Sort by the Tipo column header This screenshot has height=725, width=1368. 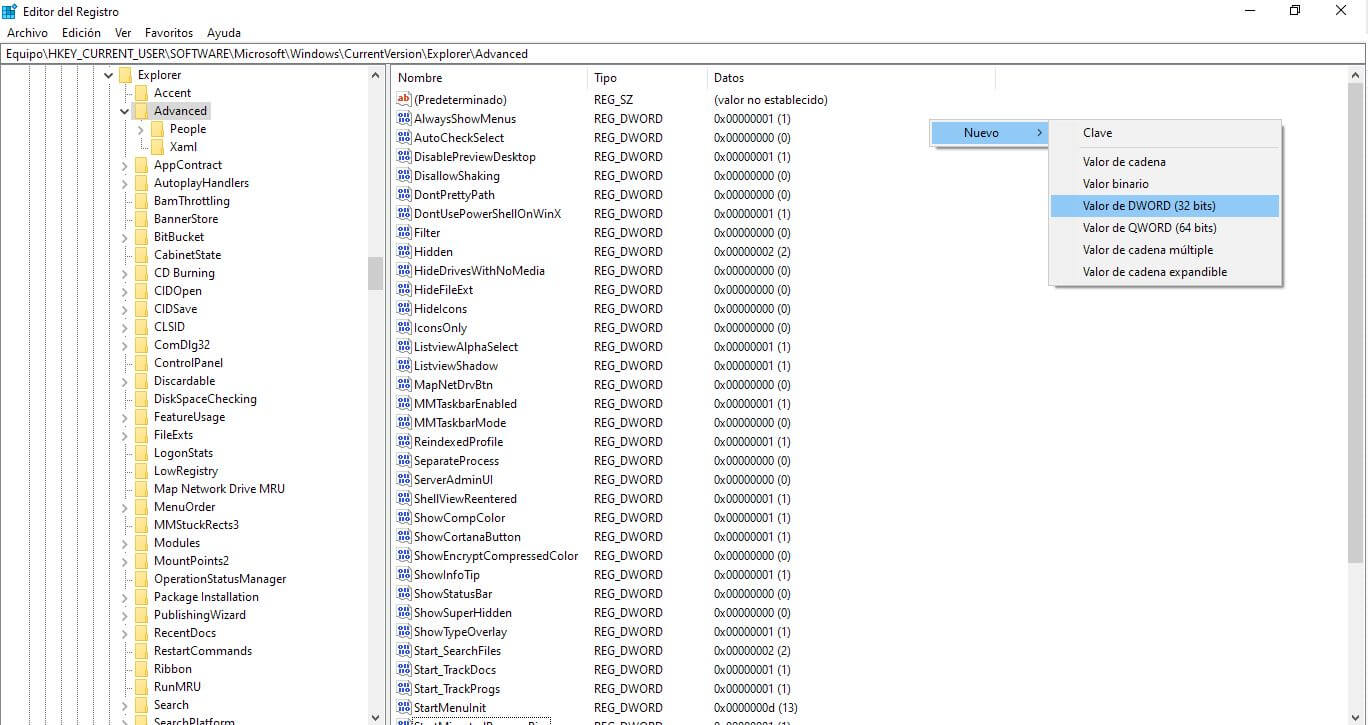647,78
